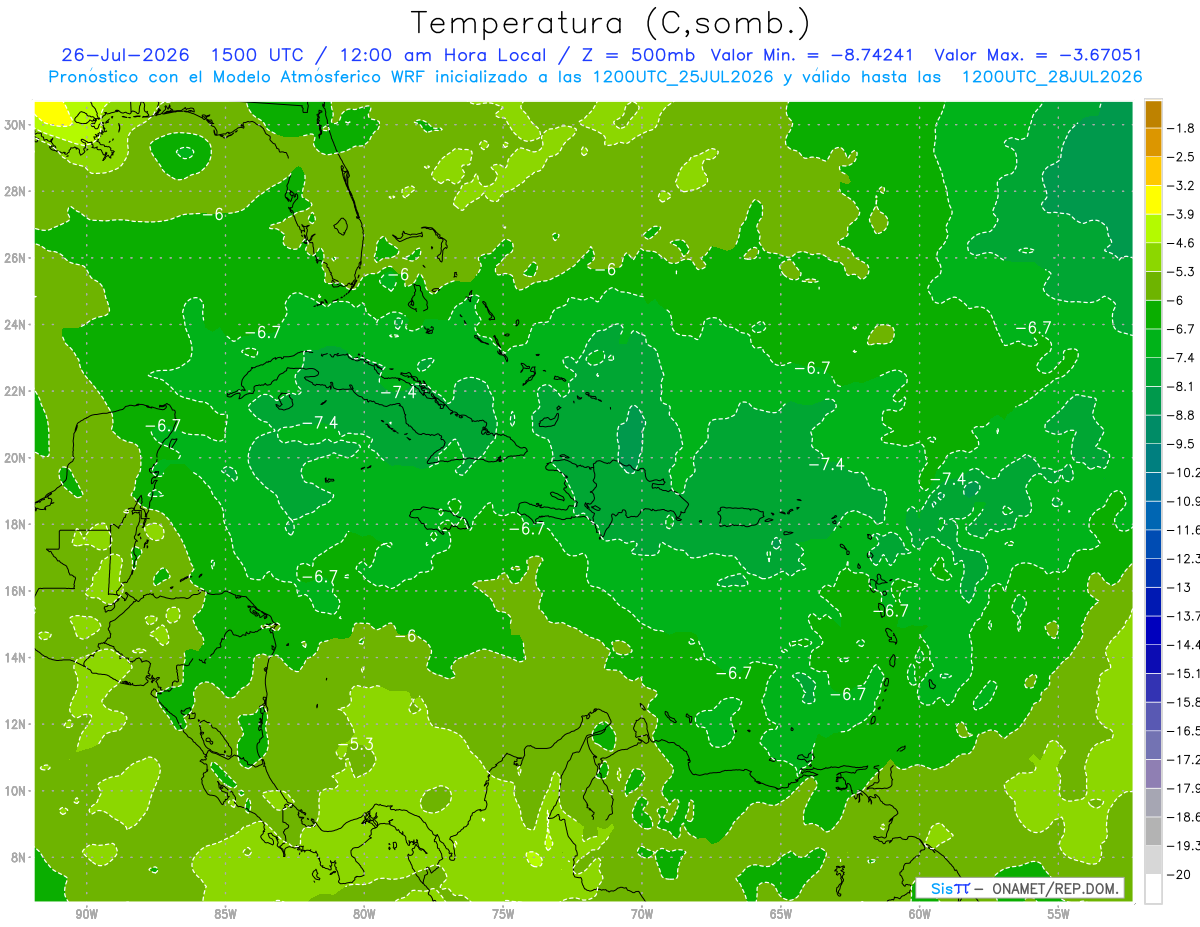Click the white swatch below -20 in legend

1153,888
